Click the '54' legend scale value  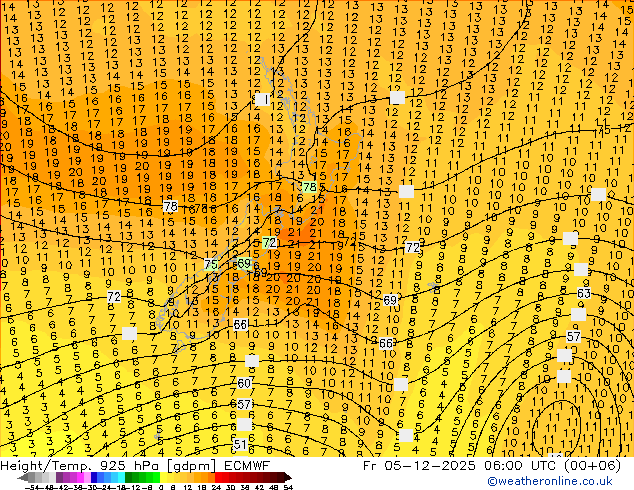pos(287,488)
